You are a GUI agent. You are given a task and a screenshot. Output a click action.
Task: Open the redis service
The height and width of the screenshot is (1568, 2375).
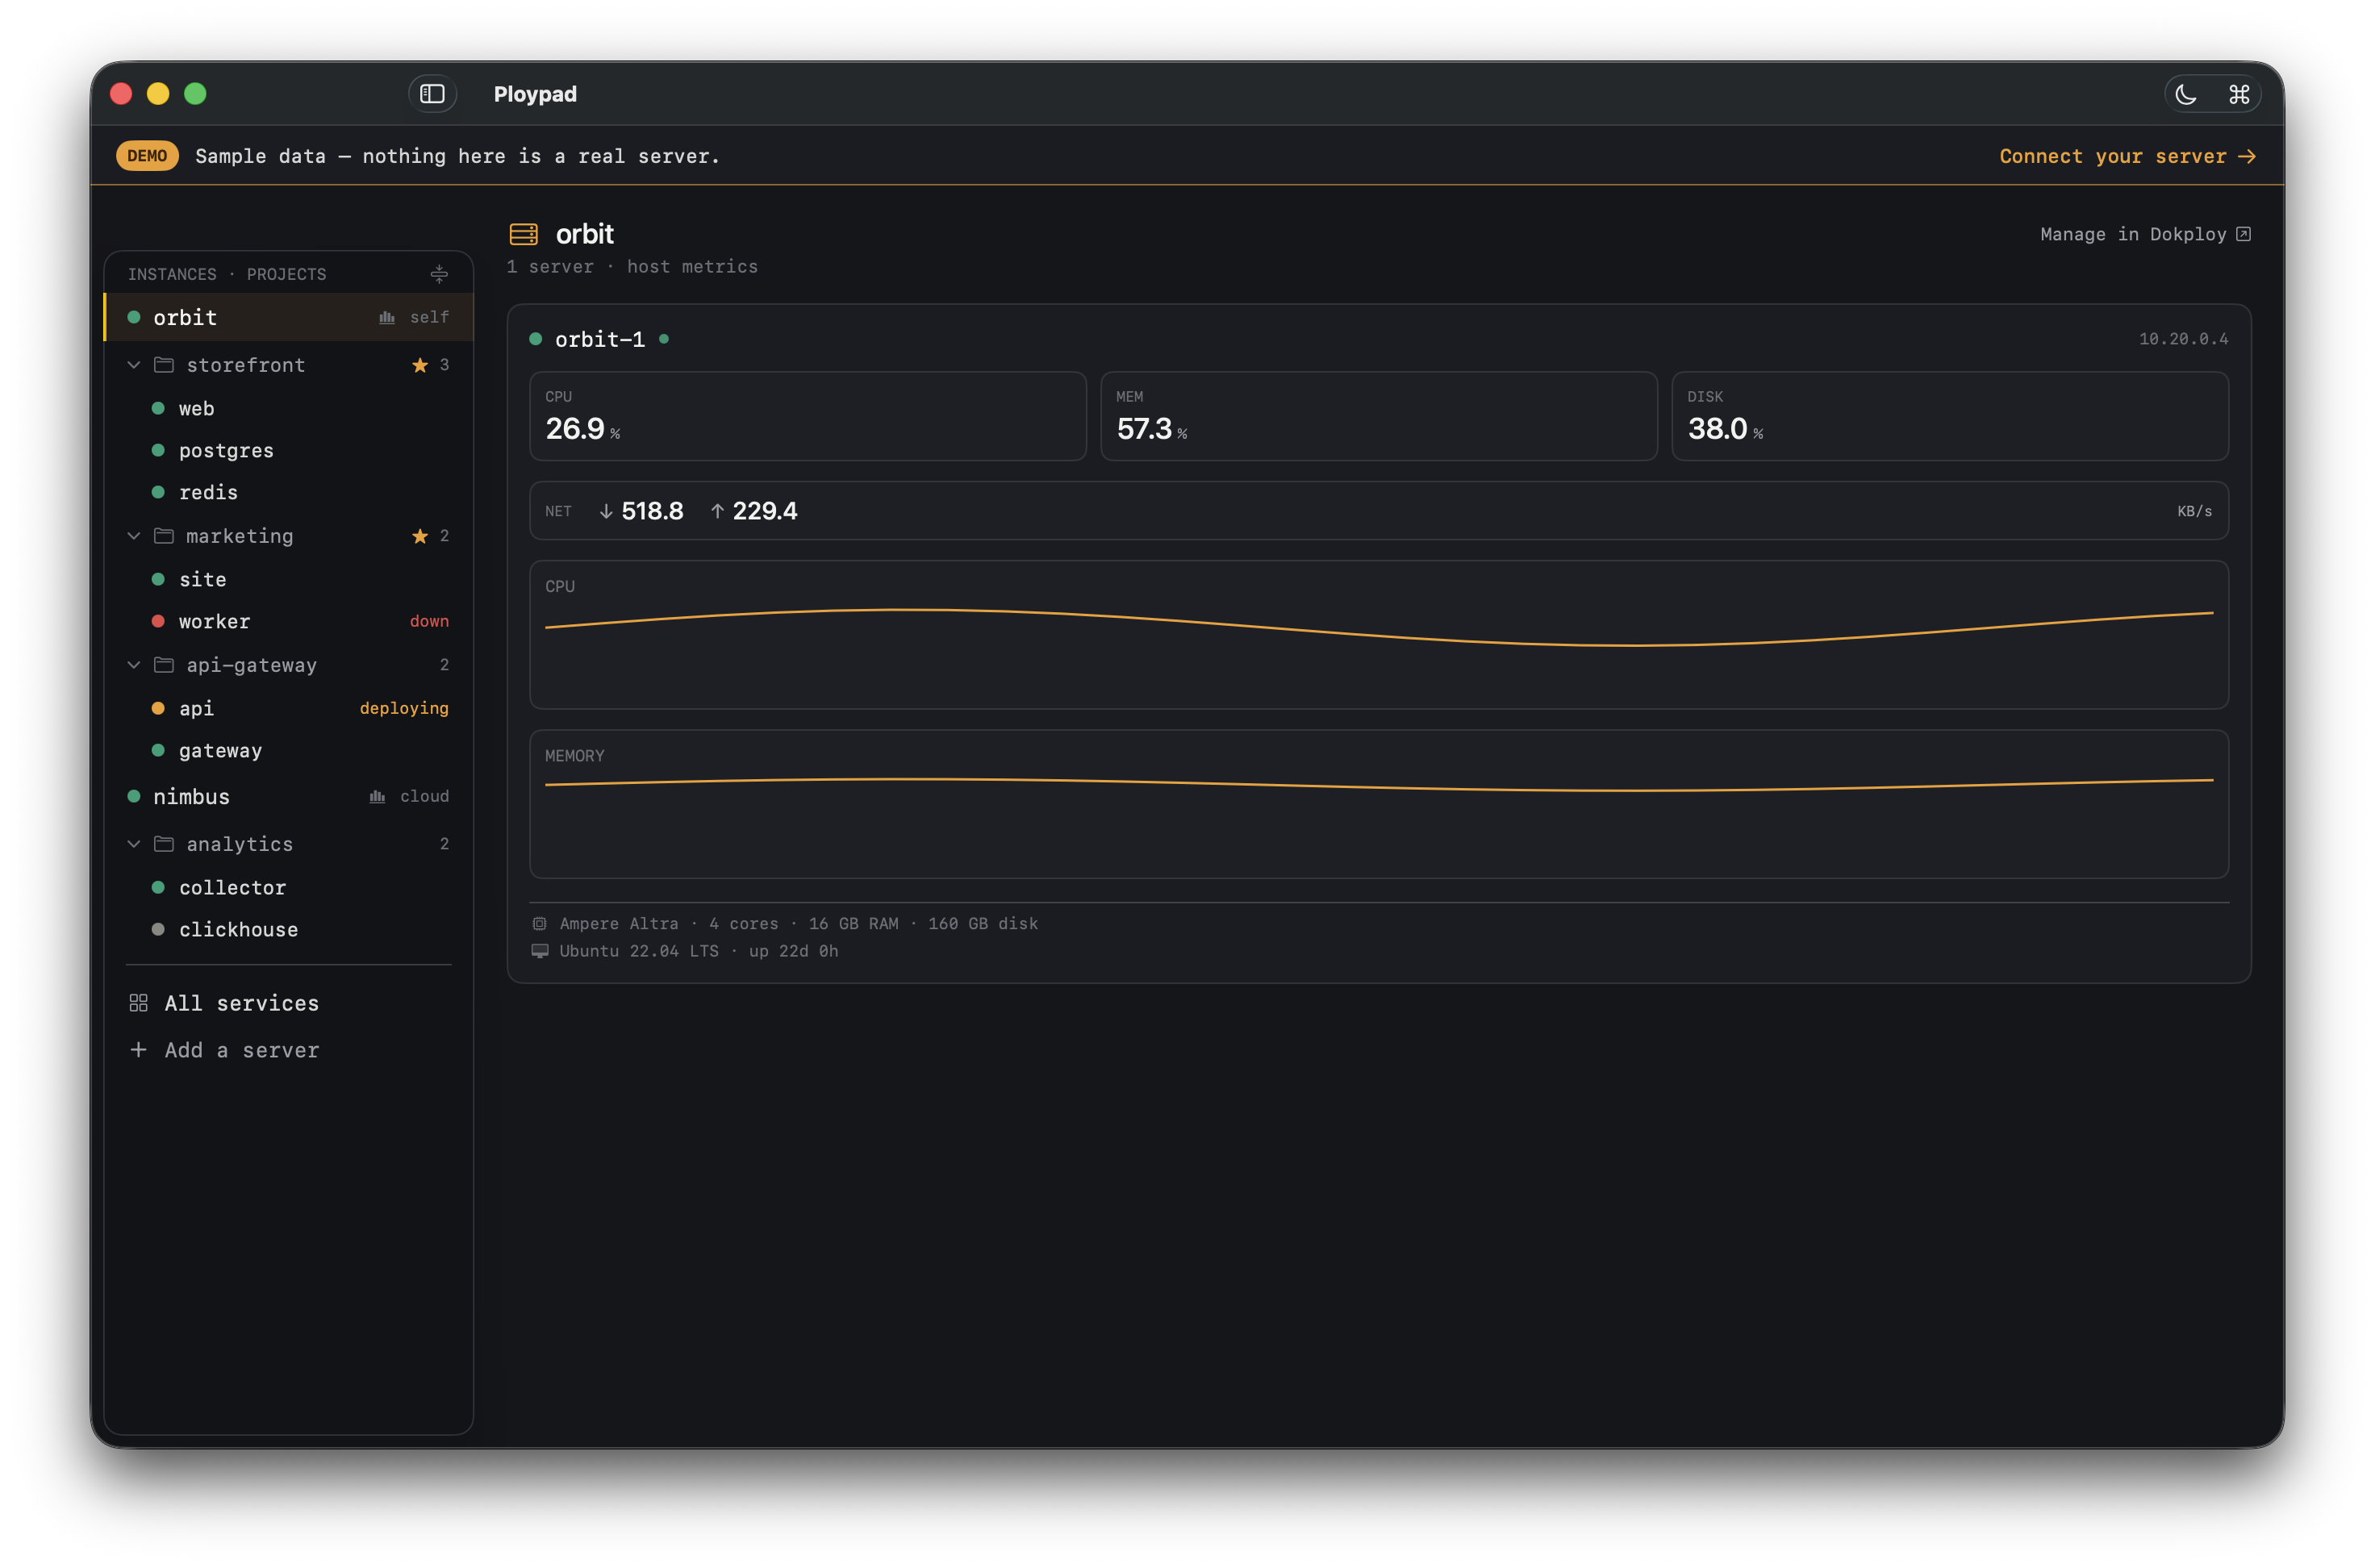point(289,493)
